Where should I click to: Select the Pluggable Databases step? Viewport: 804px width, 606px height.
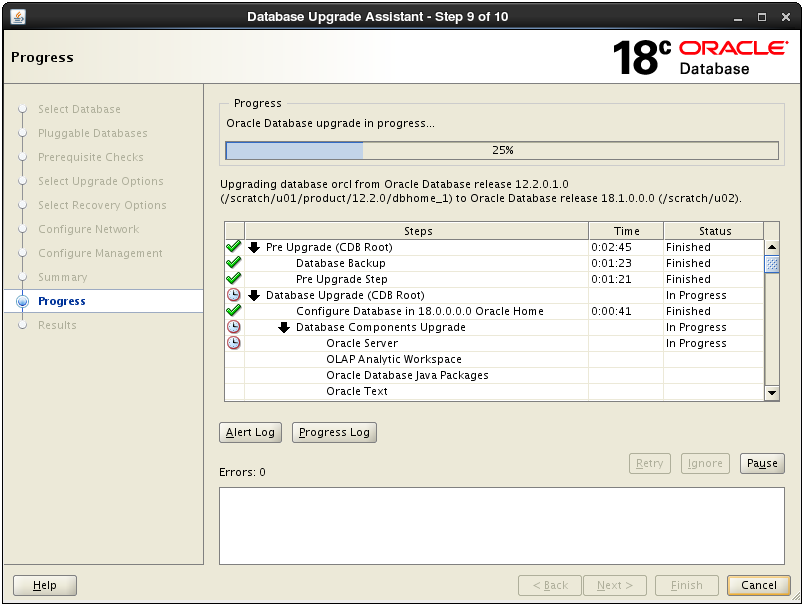93,133
